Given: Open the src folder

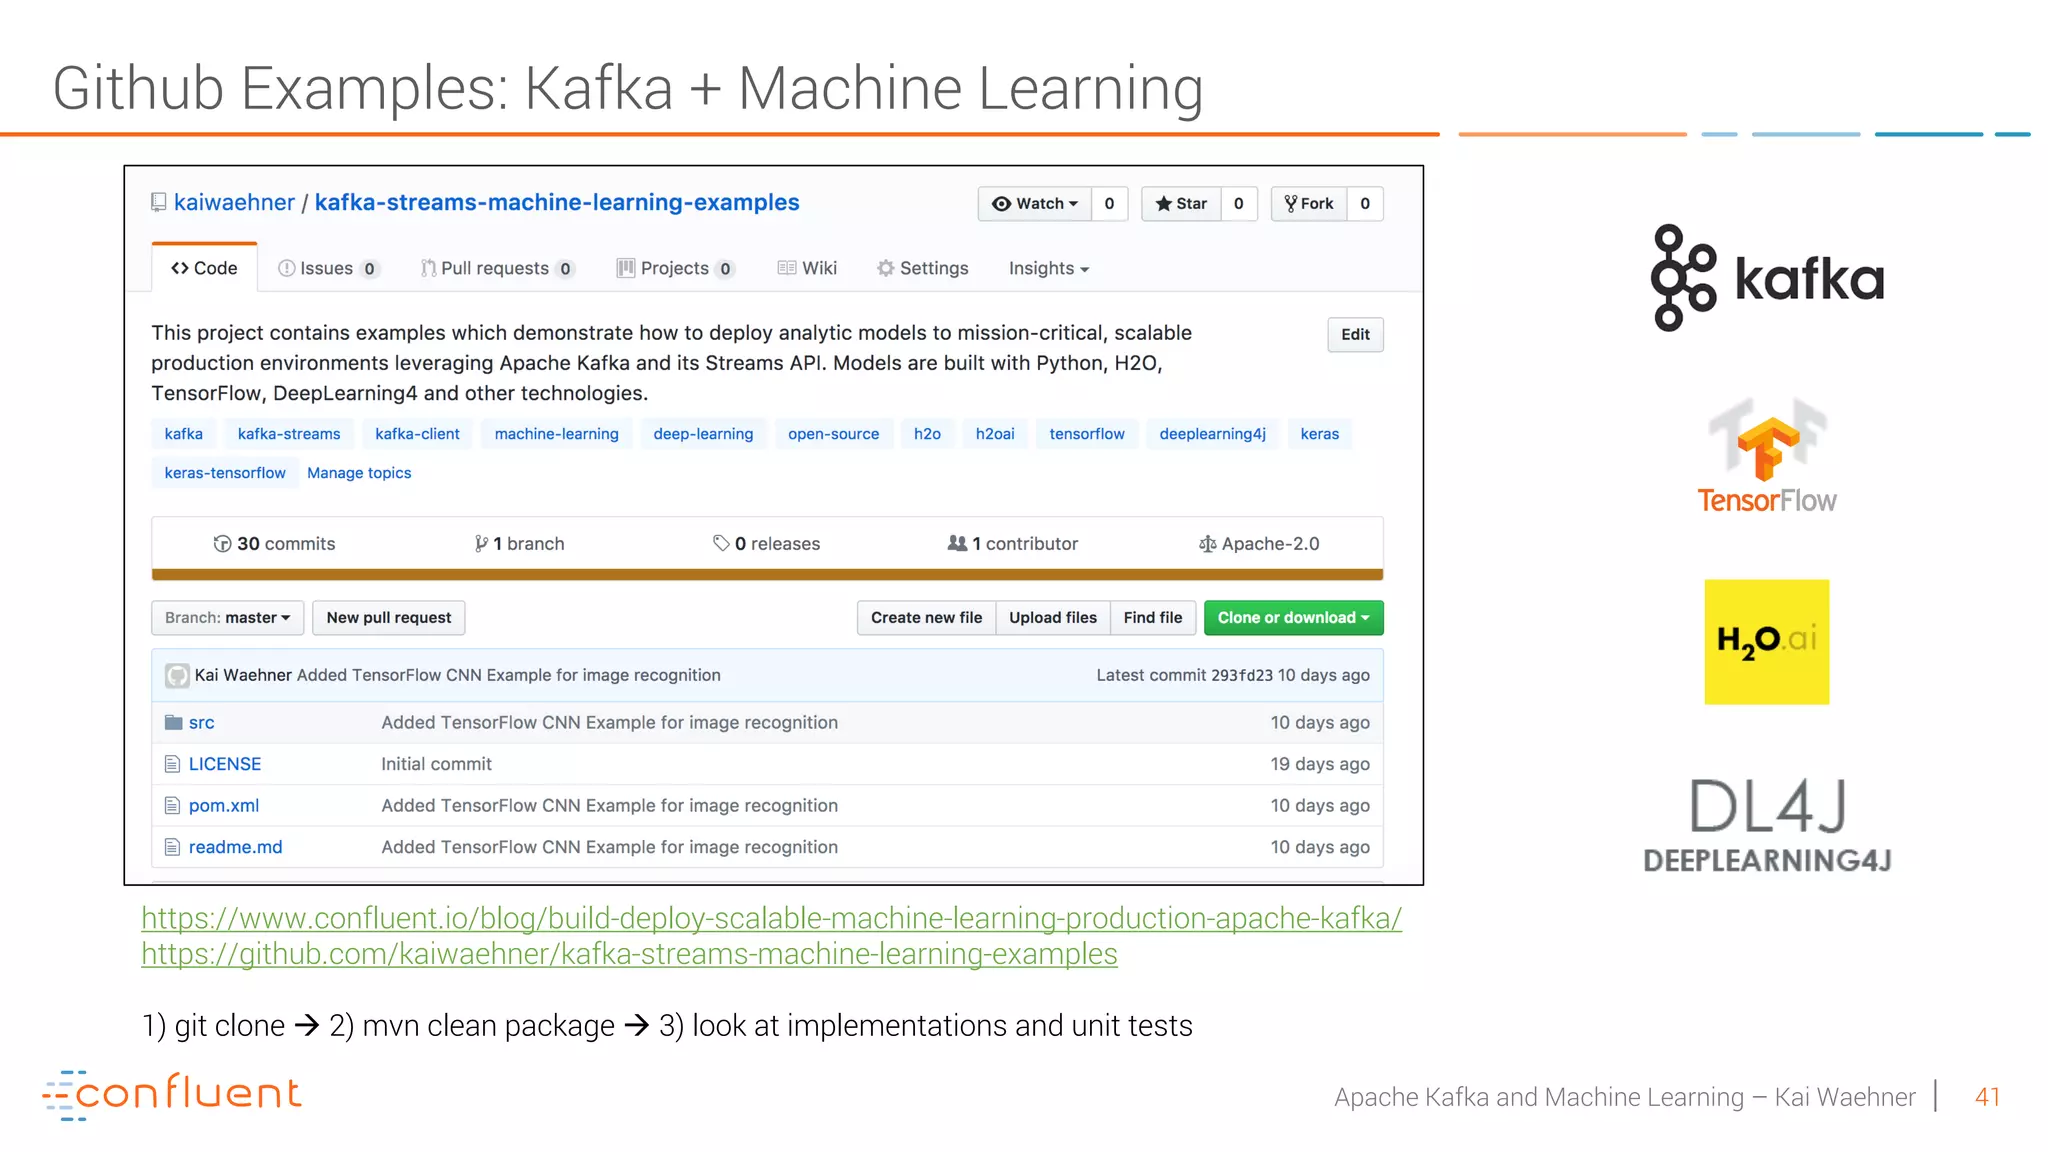Looking at the screenshot, I should 202,723.
